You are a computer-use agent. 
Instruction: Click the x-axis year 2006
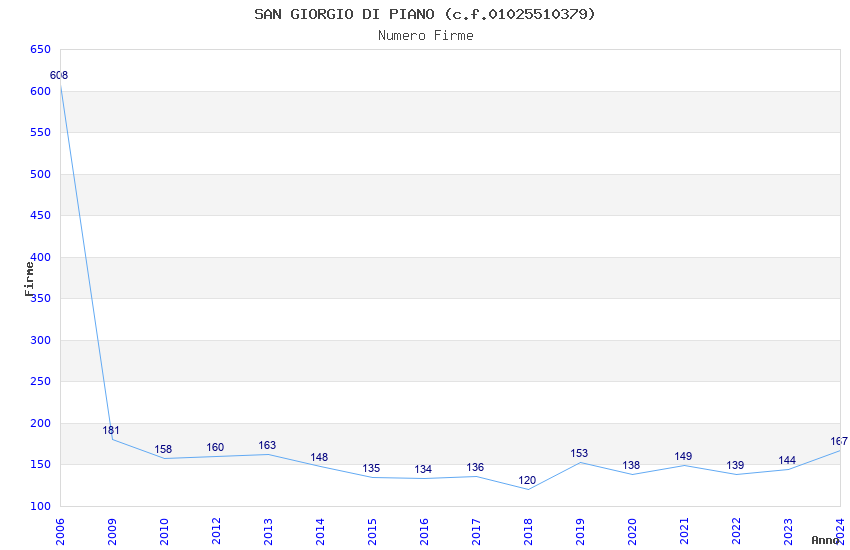(x=60, y=532)
